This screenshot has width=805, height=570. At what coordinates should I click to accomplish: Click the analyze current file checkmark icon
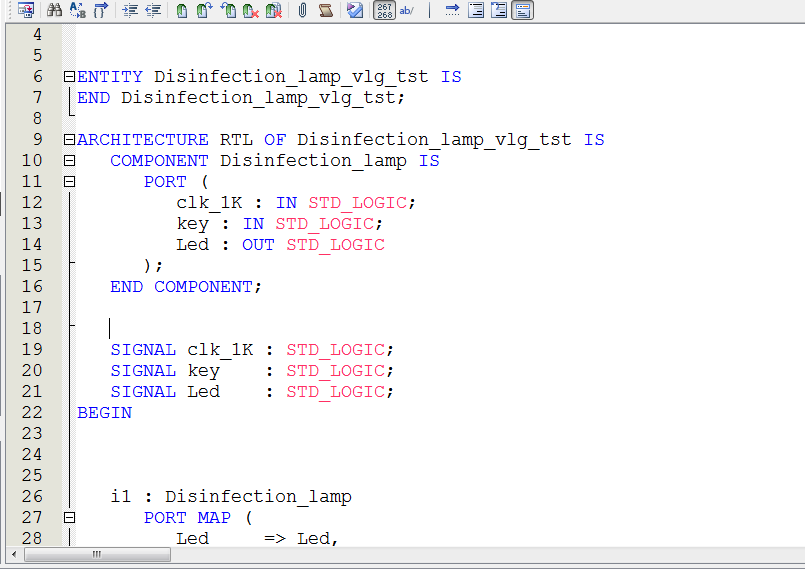pyautogui.click(x=355, y=10)
